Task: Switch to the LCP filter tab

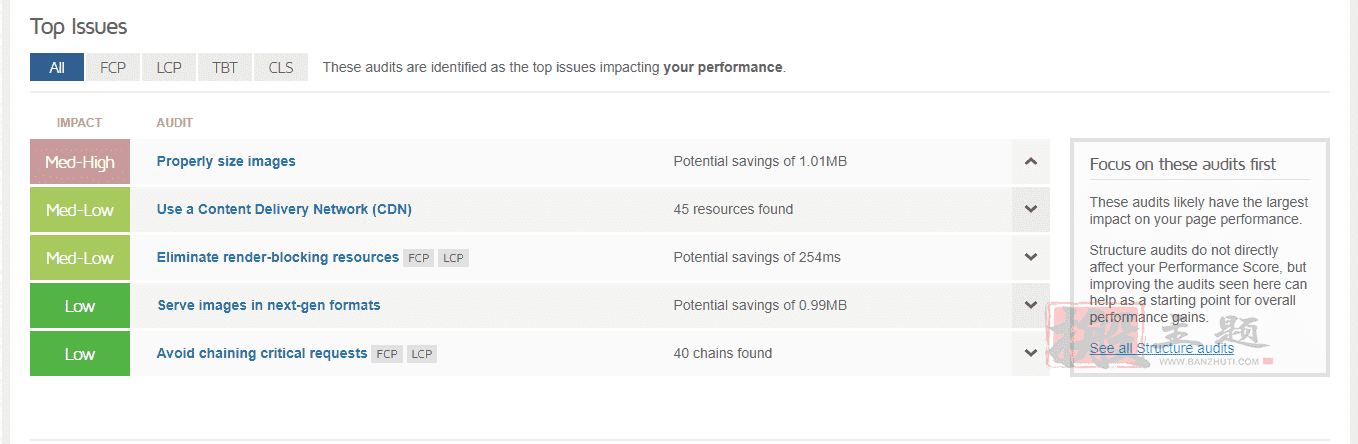Action: pyautogui.click(x=169, y=67)
